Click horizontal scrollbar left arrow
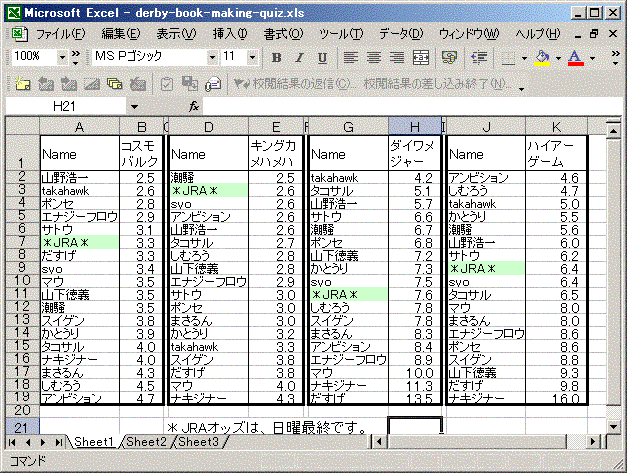 [379, 442]
